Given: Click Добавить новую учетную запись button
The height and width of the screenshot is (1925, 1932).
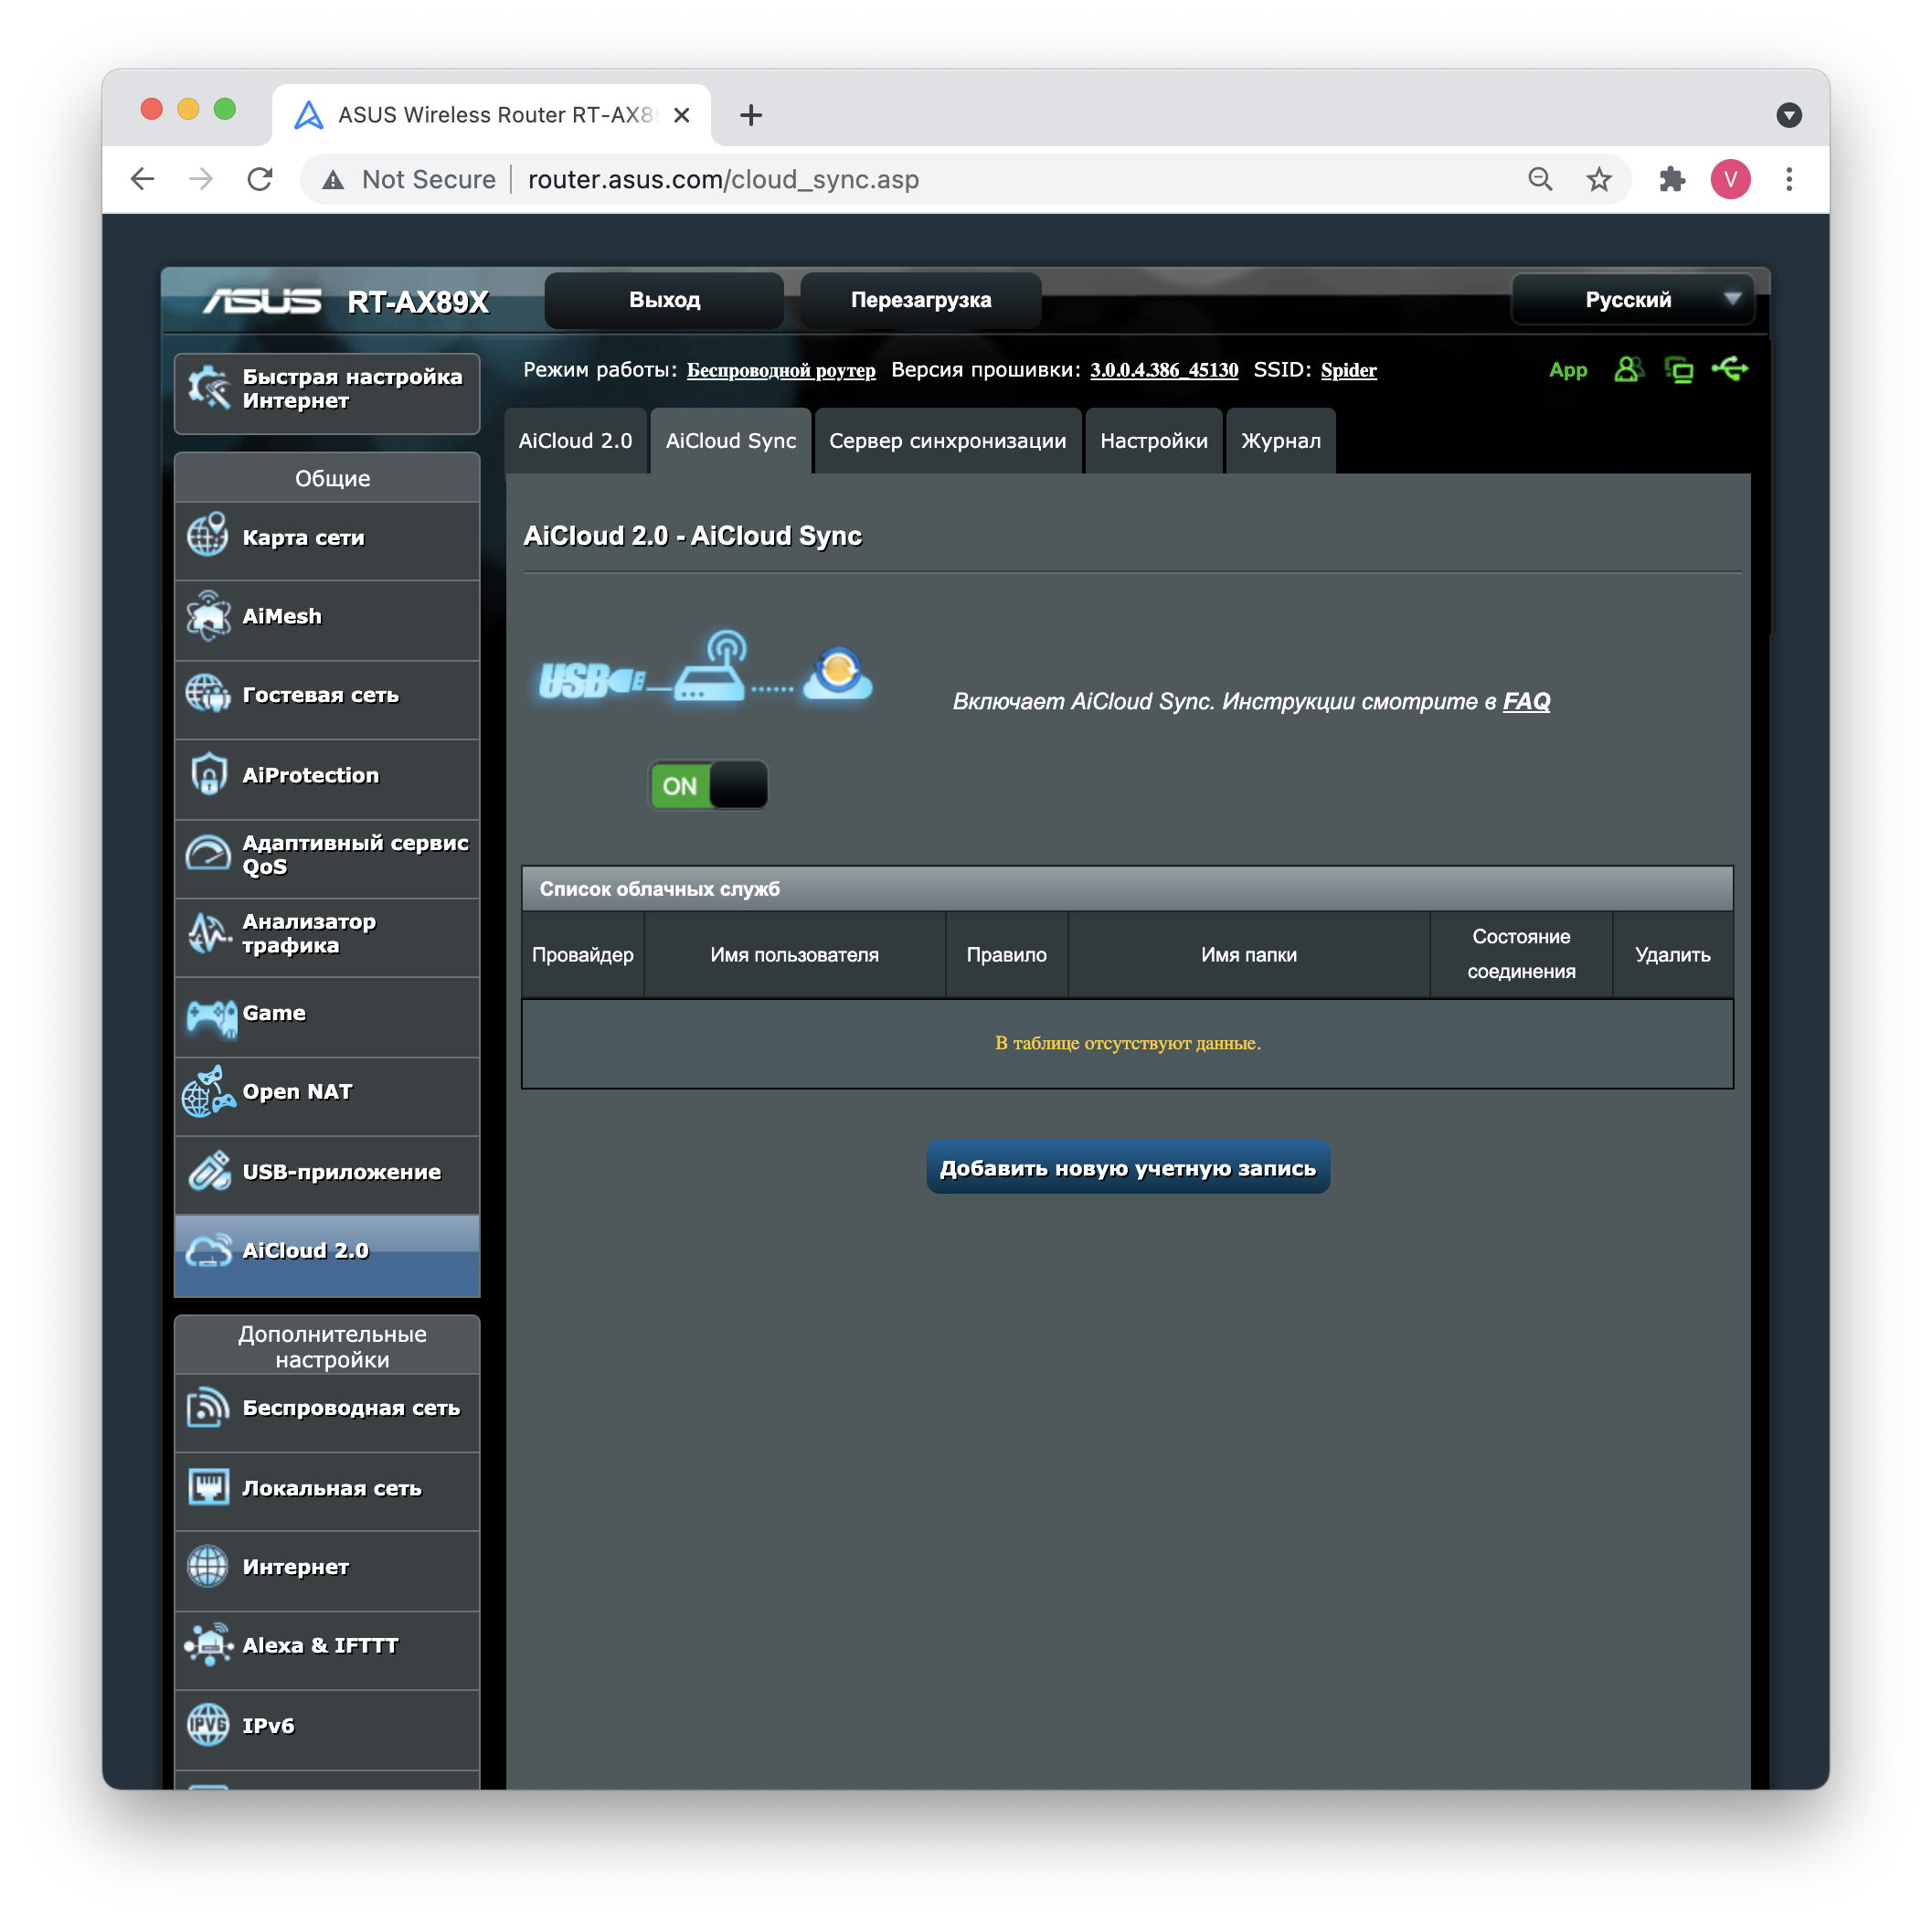Looking at the screenshot, I should [x=1128, y=1167].
